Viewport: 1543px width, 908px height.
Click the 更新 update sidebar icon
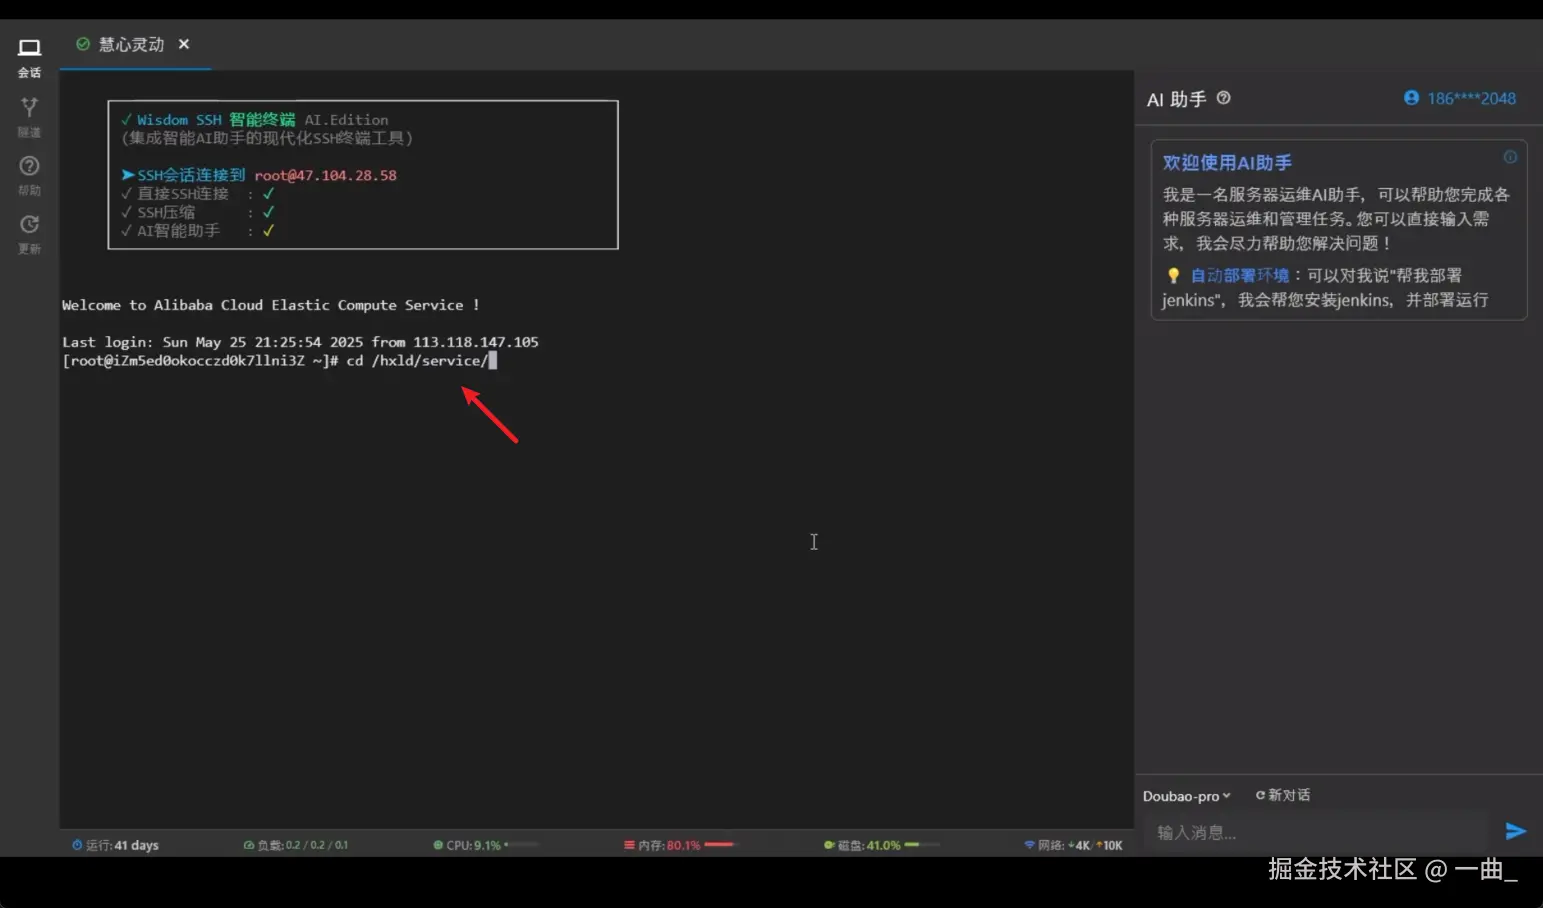coord(29,234)
